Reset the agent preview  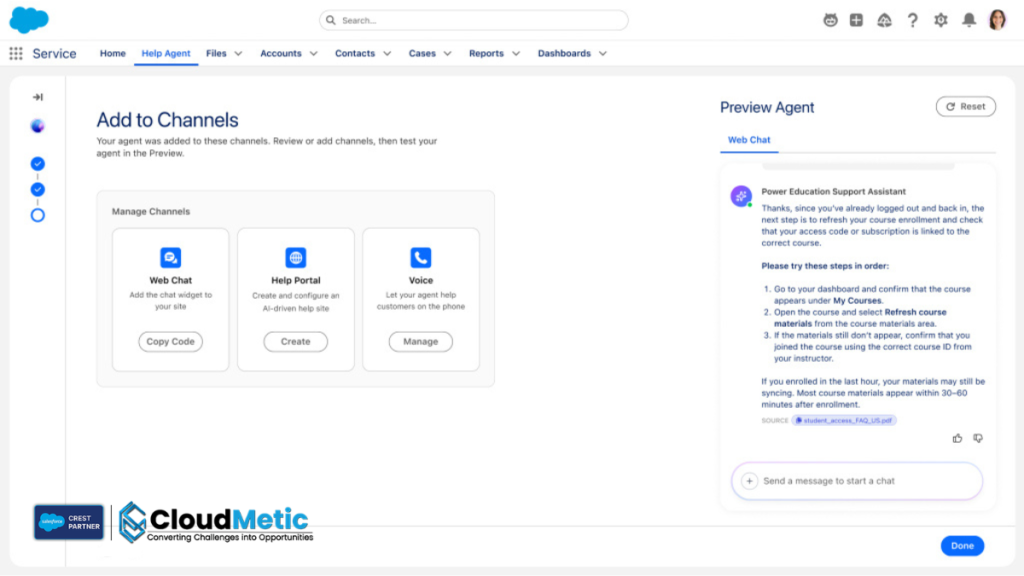tap(965, 106)
